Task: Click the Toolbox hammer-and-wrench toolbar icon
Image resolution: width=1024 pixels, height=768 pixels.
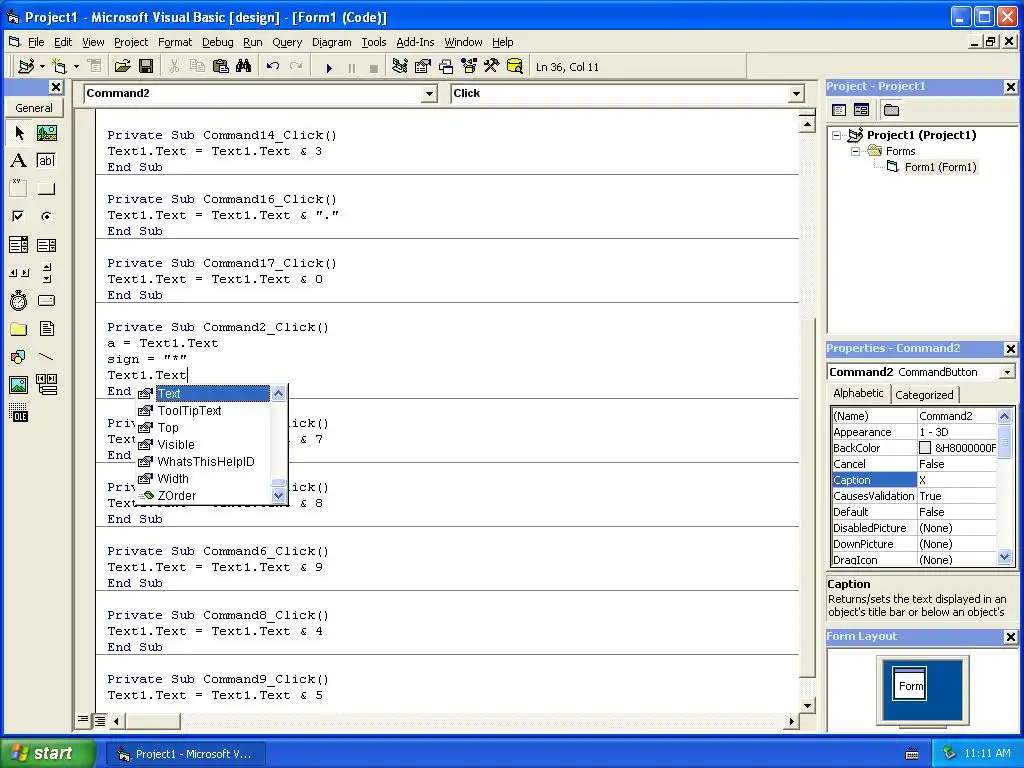Action: coord(491,66)
